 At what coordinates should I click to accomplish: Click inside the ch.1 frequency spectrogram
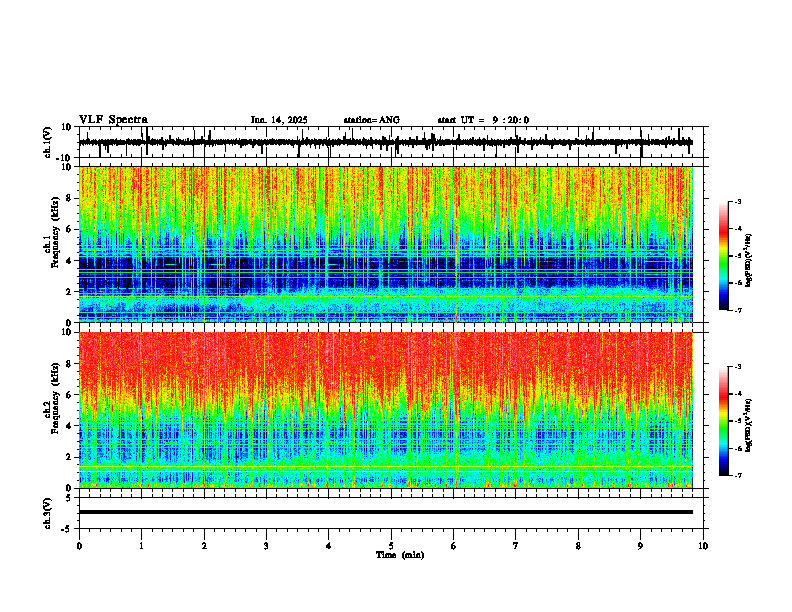point(385,244)
